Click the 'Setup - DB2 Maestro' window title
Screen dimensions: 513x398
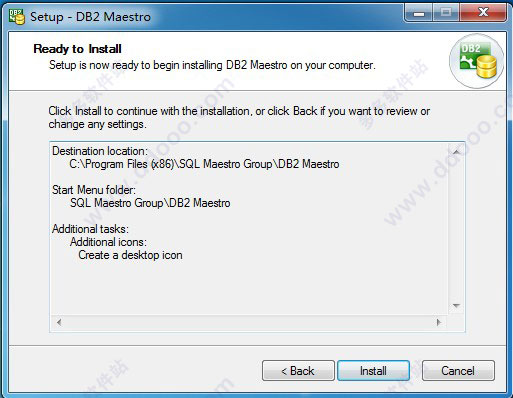click(x=90, y=17)
